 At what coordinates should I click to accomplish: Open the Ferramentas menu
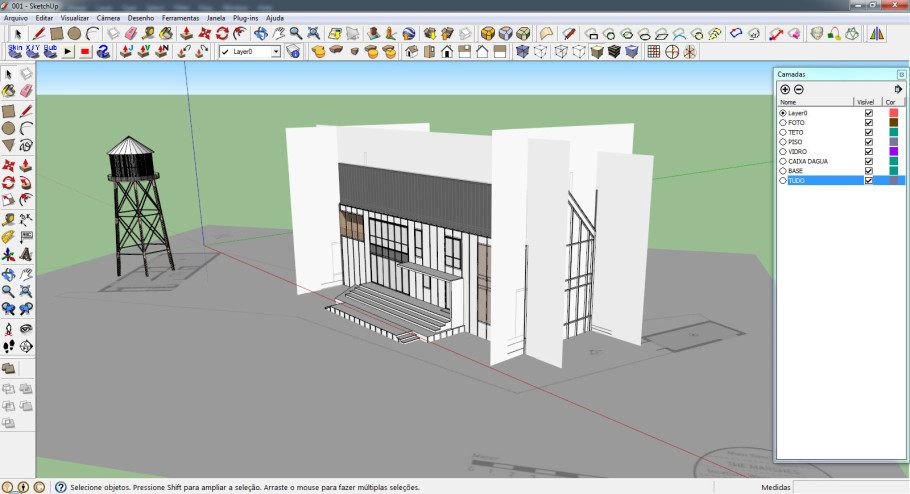coord(180,18)
